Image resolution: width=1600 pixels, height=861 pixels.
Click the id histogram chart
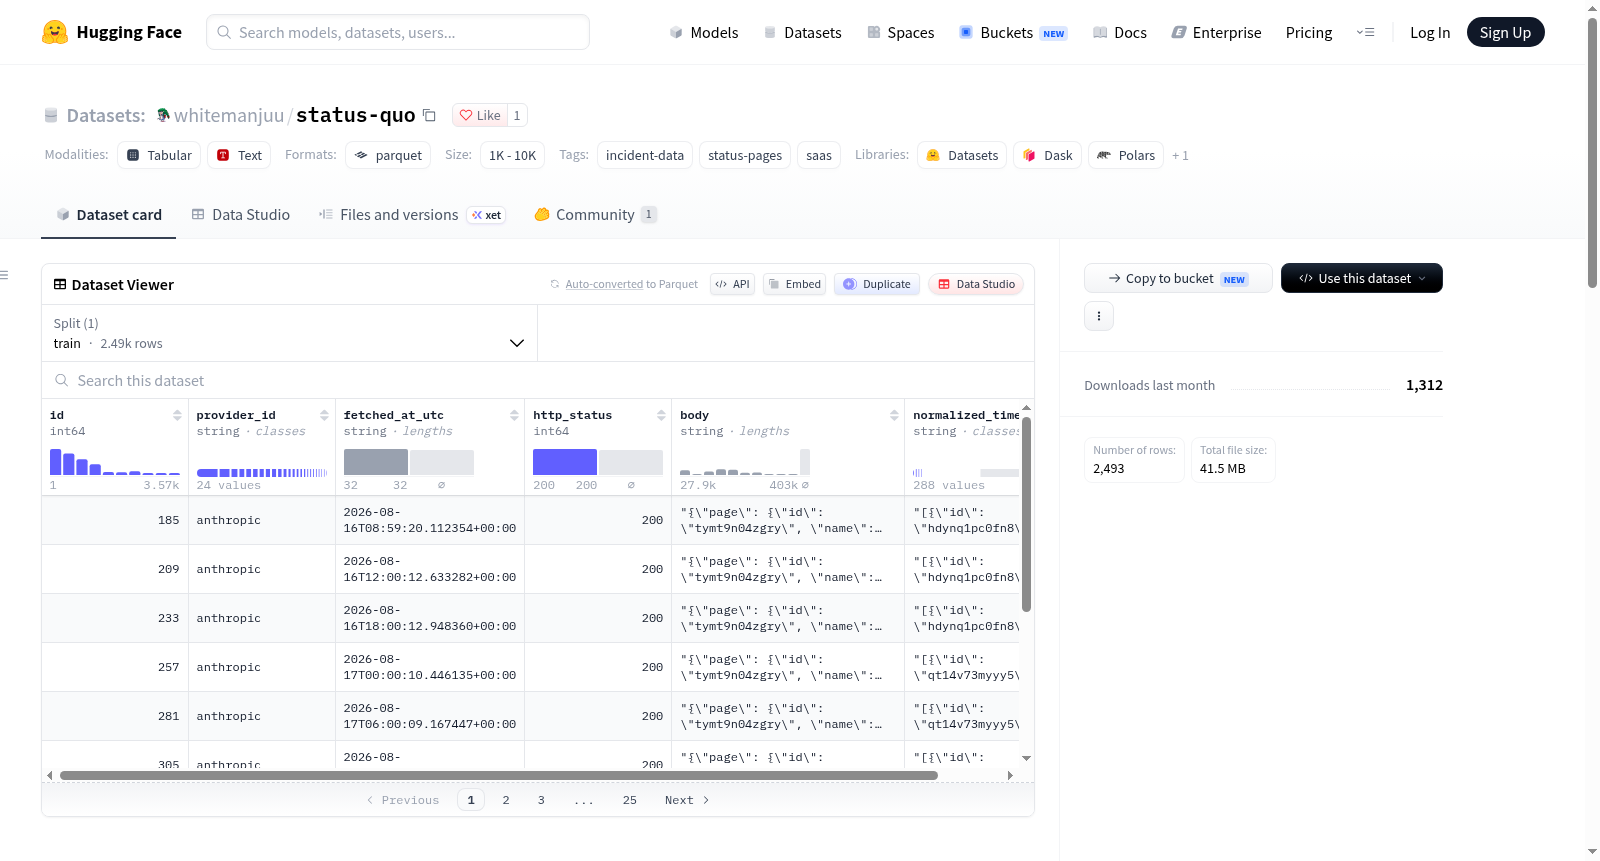pyautogui.click(x=115, y=462)
